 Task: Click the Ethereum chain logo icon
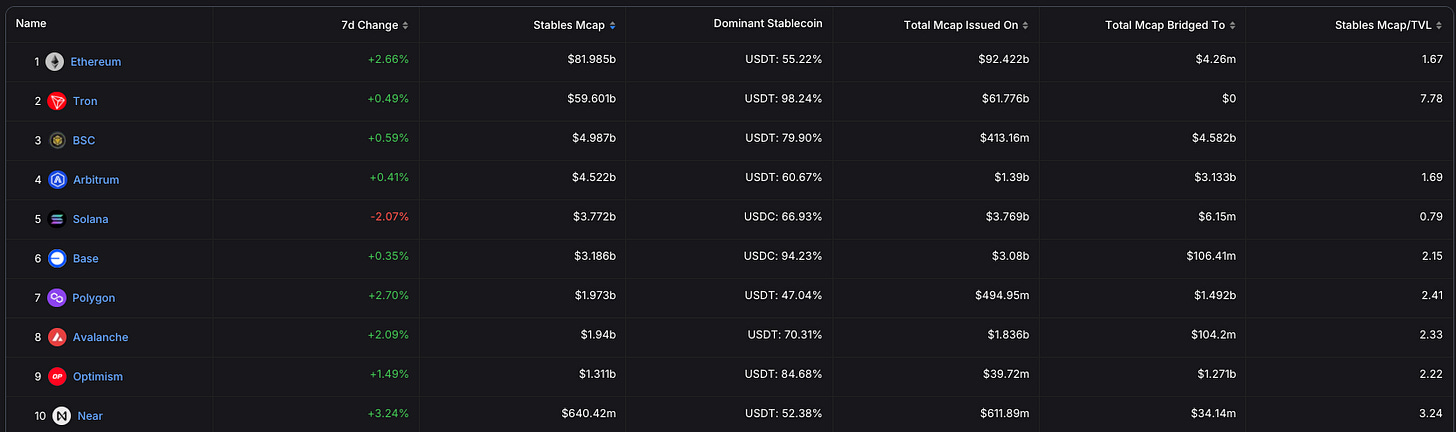55,62
